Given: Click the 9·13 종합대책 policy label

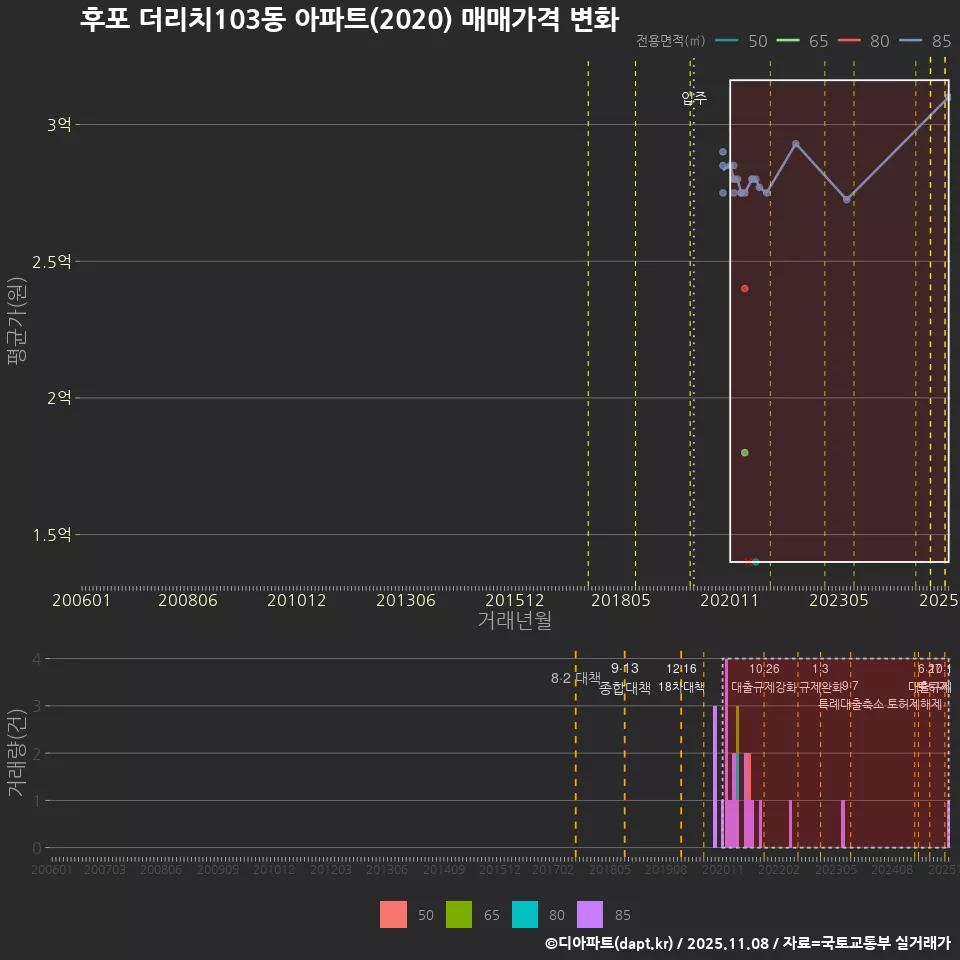Looking at the screenshot, I should point(623,679).
